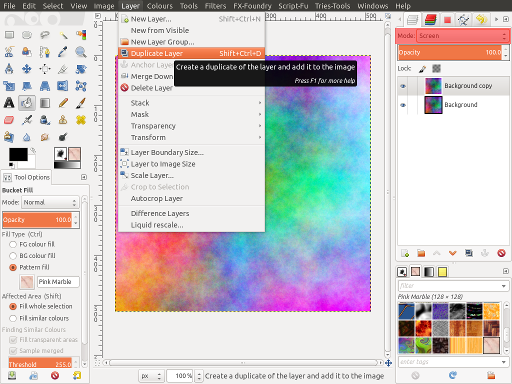Viewport: 512px width, 384px height.
Task: Select the Pencil tool
Action: point(63,103)
